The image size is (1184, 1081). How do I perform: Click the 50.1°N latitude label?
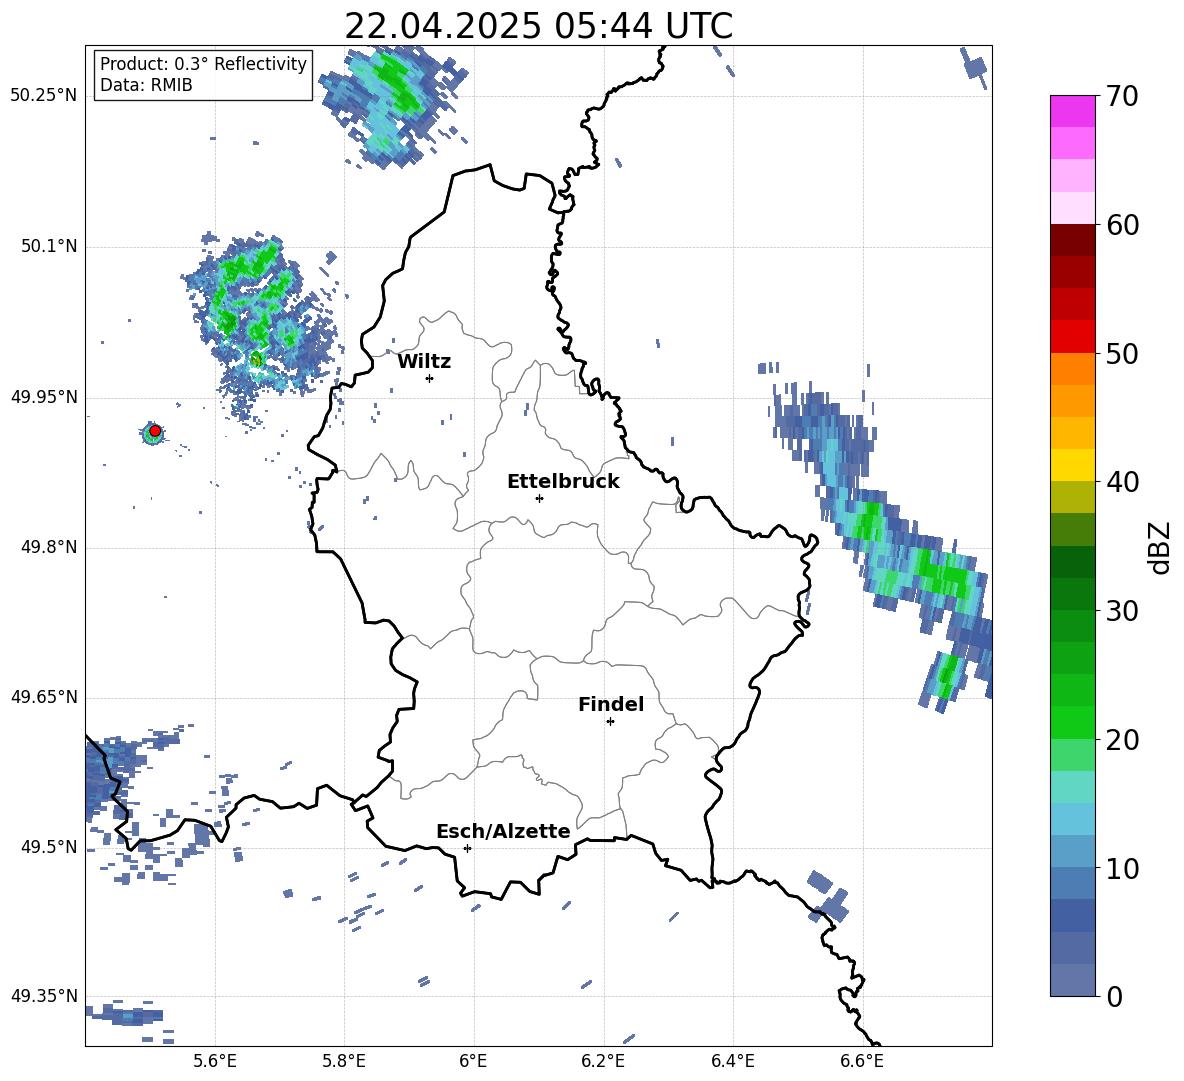point(49,247)
